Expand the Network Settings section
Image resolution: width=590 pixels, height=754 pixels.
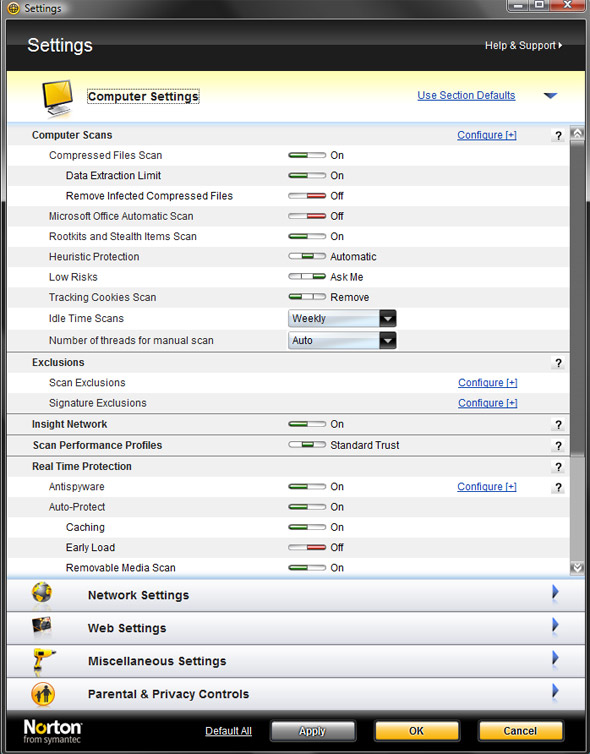tap(555, 592)
